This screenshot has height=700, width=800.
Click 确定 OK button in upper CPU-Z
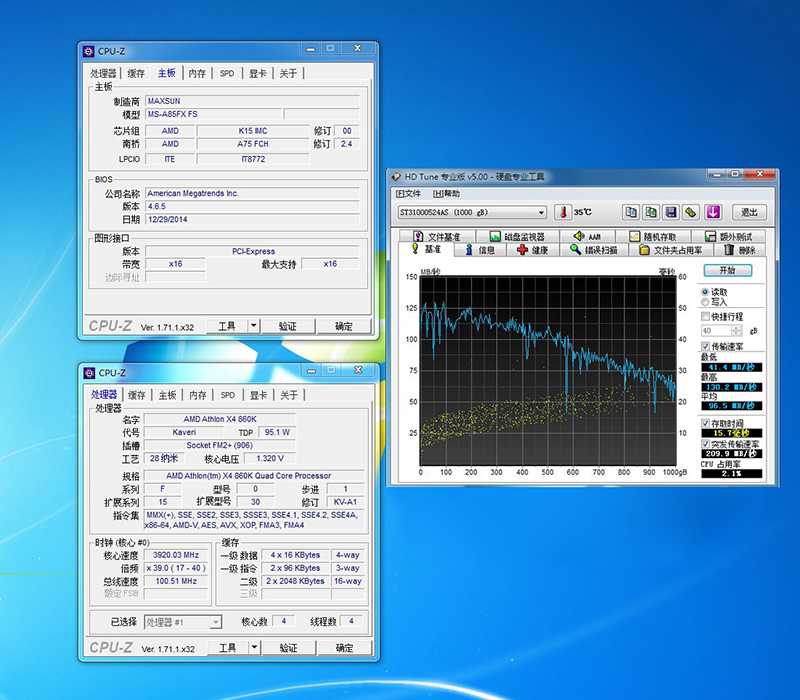point(343,326)
